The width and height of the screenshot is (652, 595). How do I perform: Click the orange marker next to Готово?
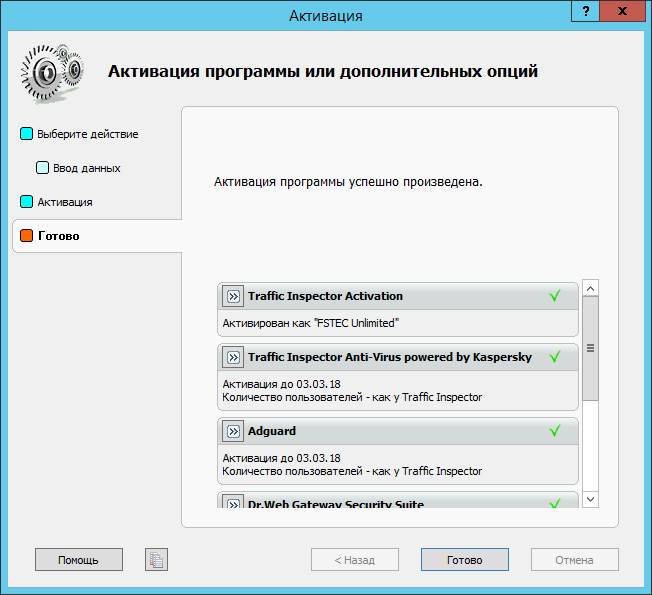[x=27, y=236]
